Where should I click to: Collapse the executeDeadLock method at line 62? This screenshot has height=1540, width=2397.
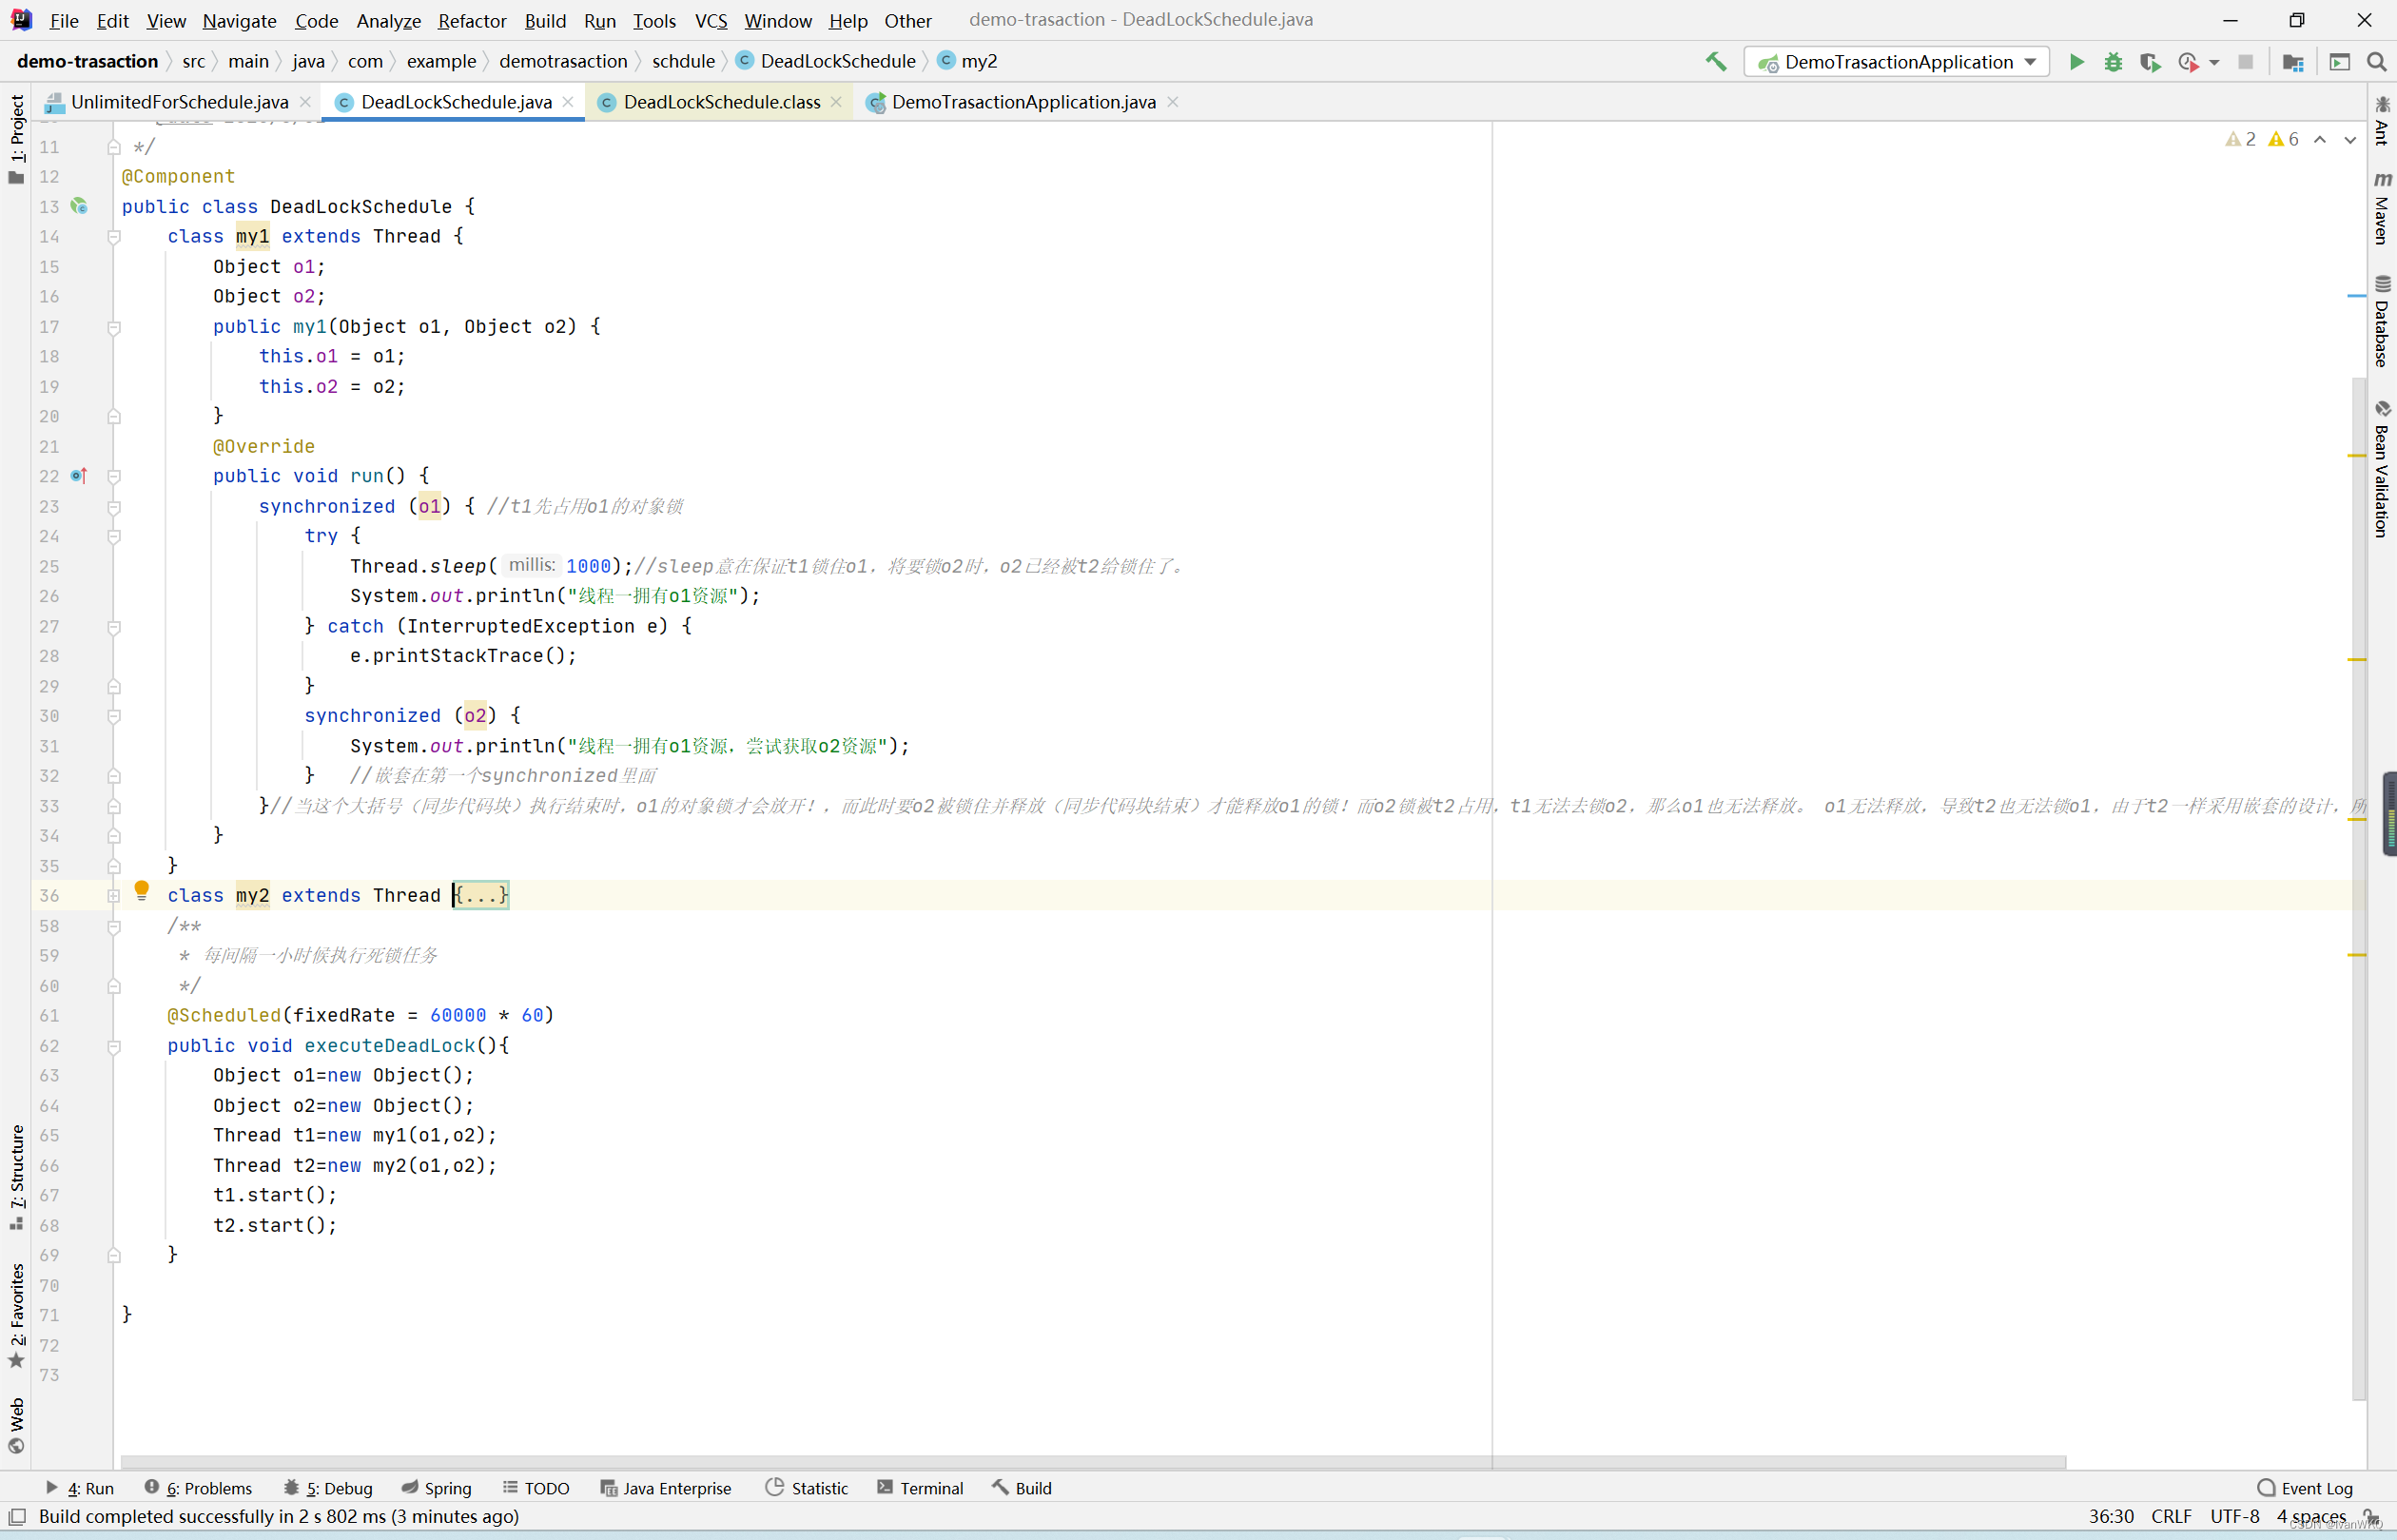[x=114, y=1047]
